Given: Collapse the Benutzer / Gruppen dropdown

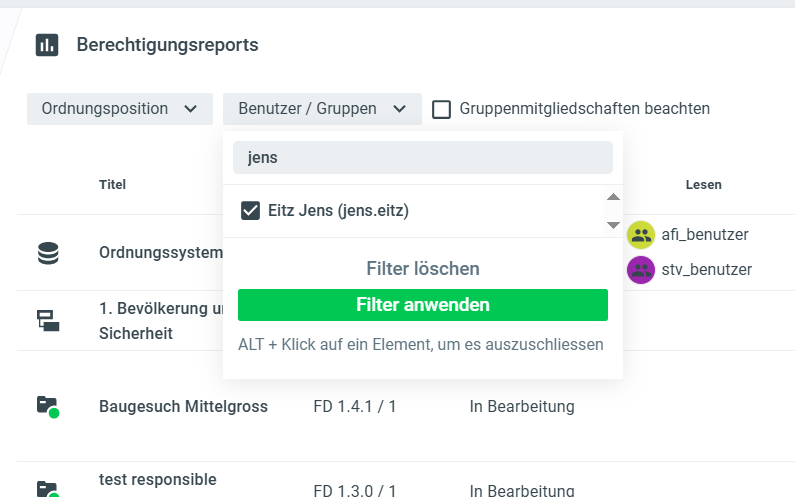Looking at the screenshot, I should 322,109.
